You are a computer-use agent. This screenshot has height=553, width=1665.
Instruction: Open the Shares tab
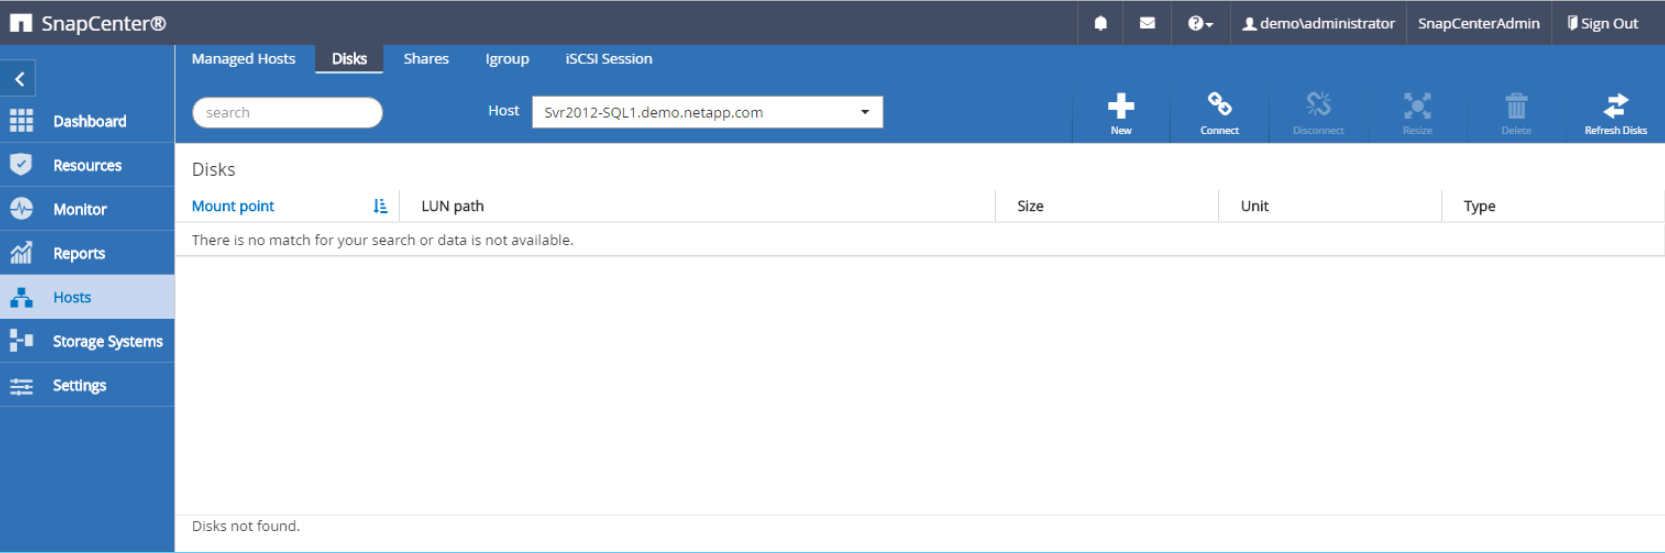point(426,59)
